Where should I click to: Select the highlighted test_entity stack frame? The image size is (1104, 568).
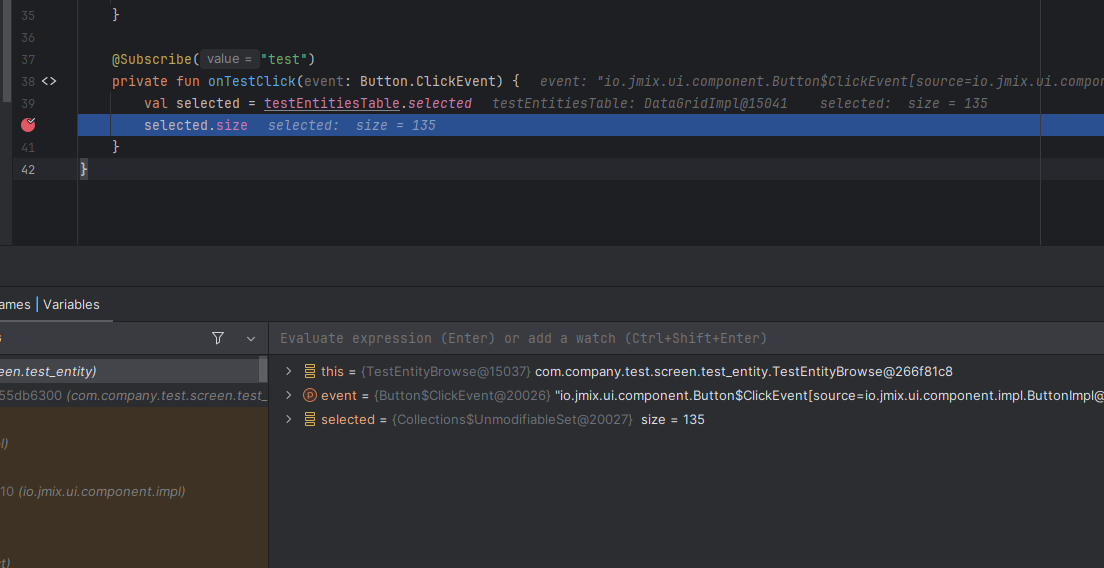click(x=130, y=371)
